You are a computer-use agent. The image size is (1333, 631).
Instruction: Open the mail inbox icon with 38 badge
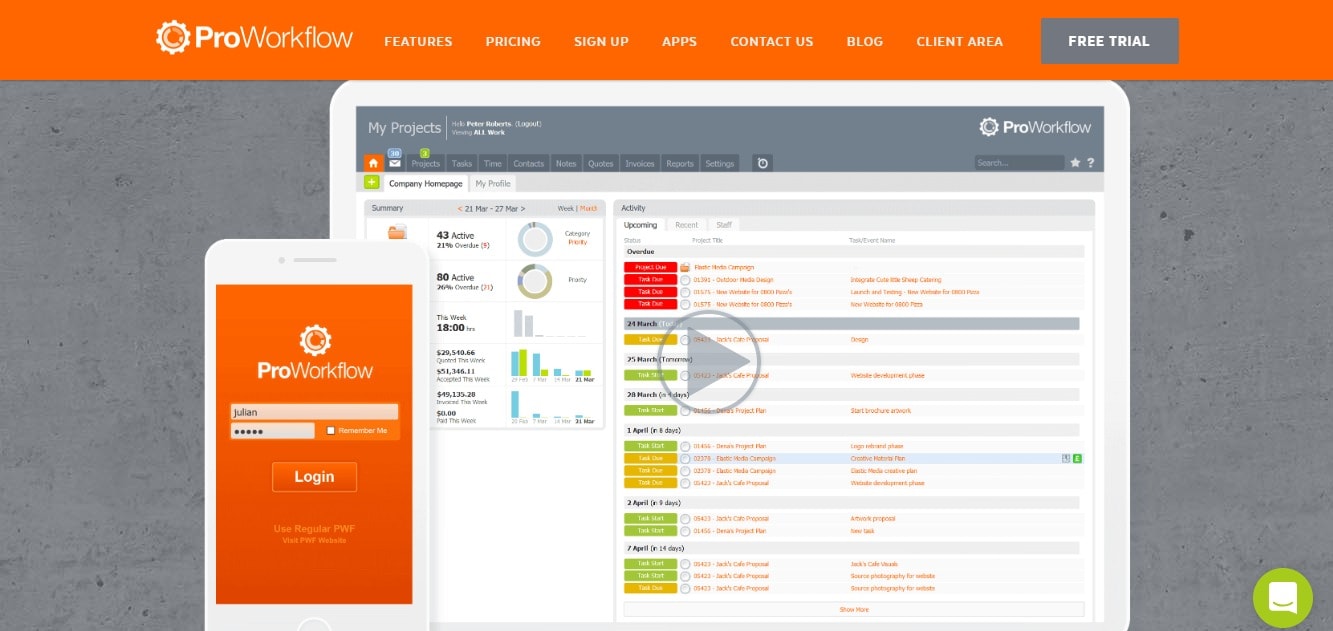(394, 163)
